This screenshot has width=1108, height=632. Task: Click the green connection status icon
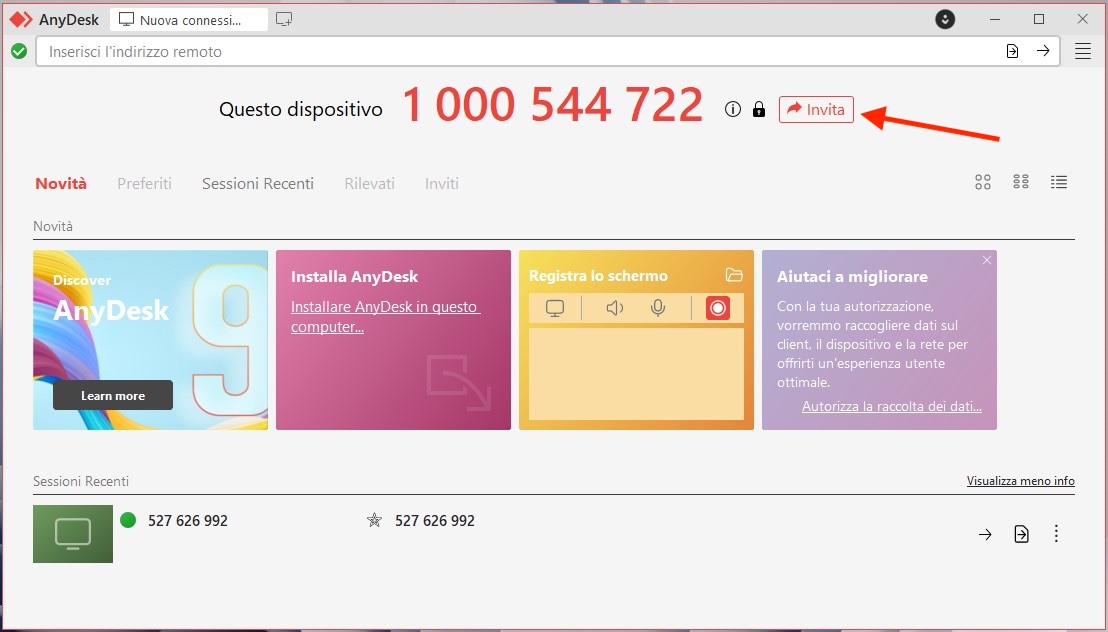tap(19, 51)
